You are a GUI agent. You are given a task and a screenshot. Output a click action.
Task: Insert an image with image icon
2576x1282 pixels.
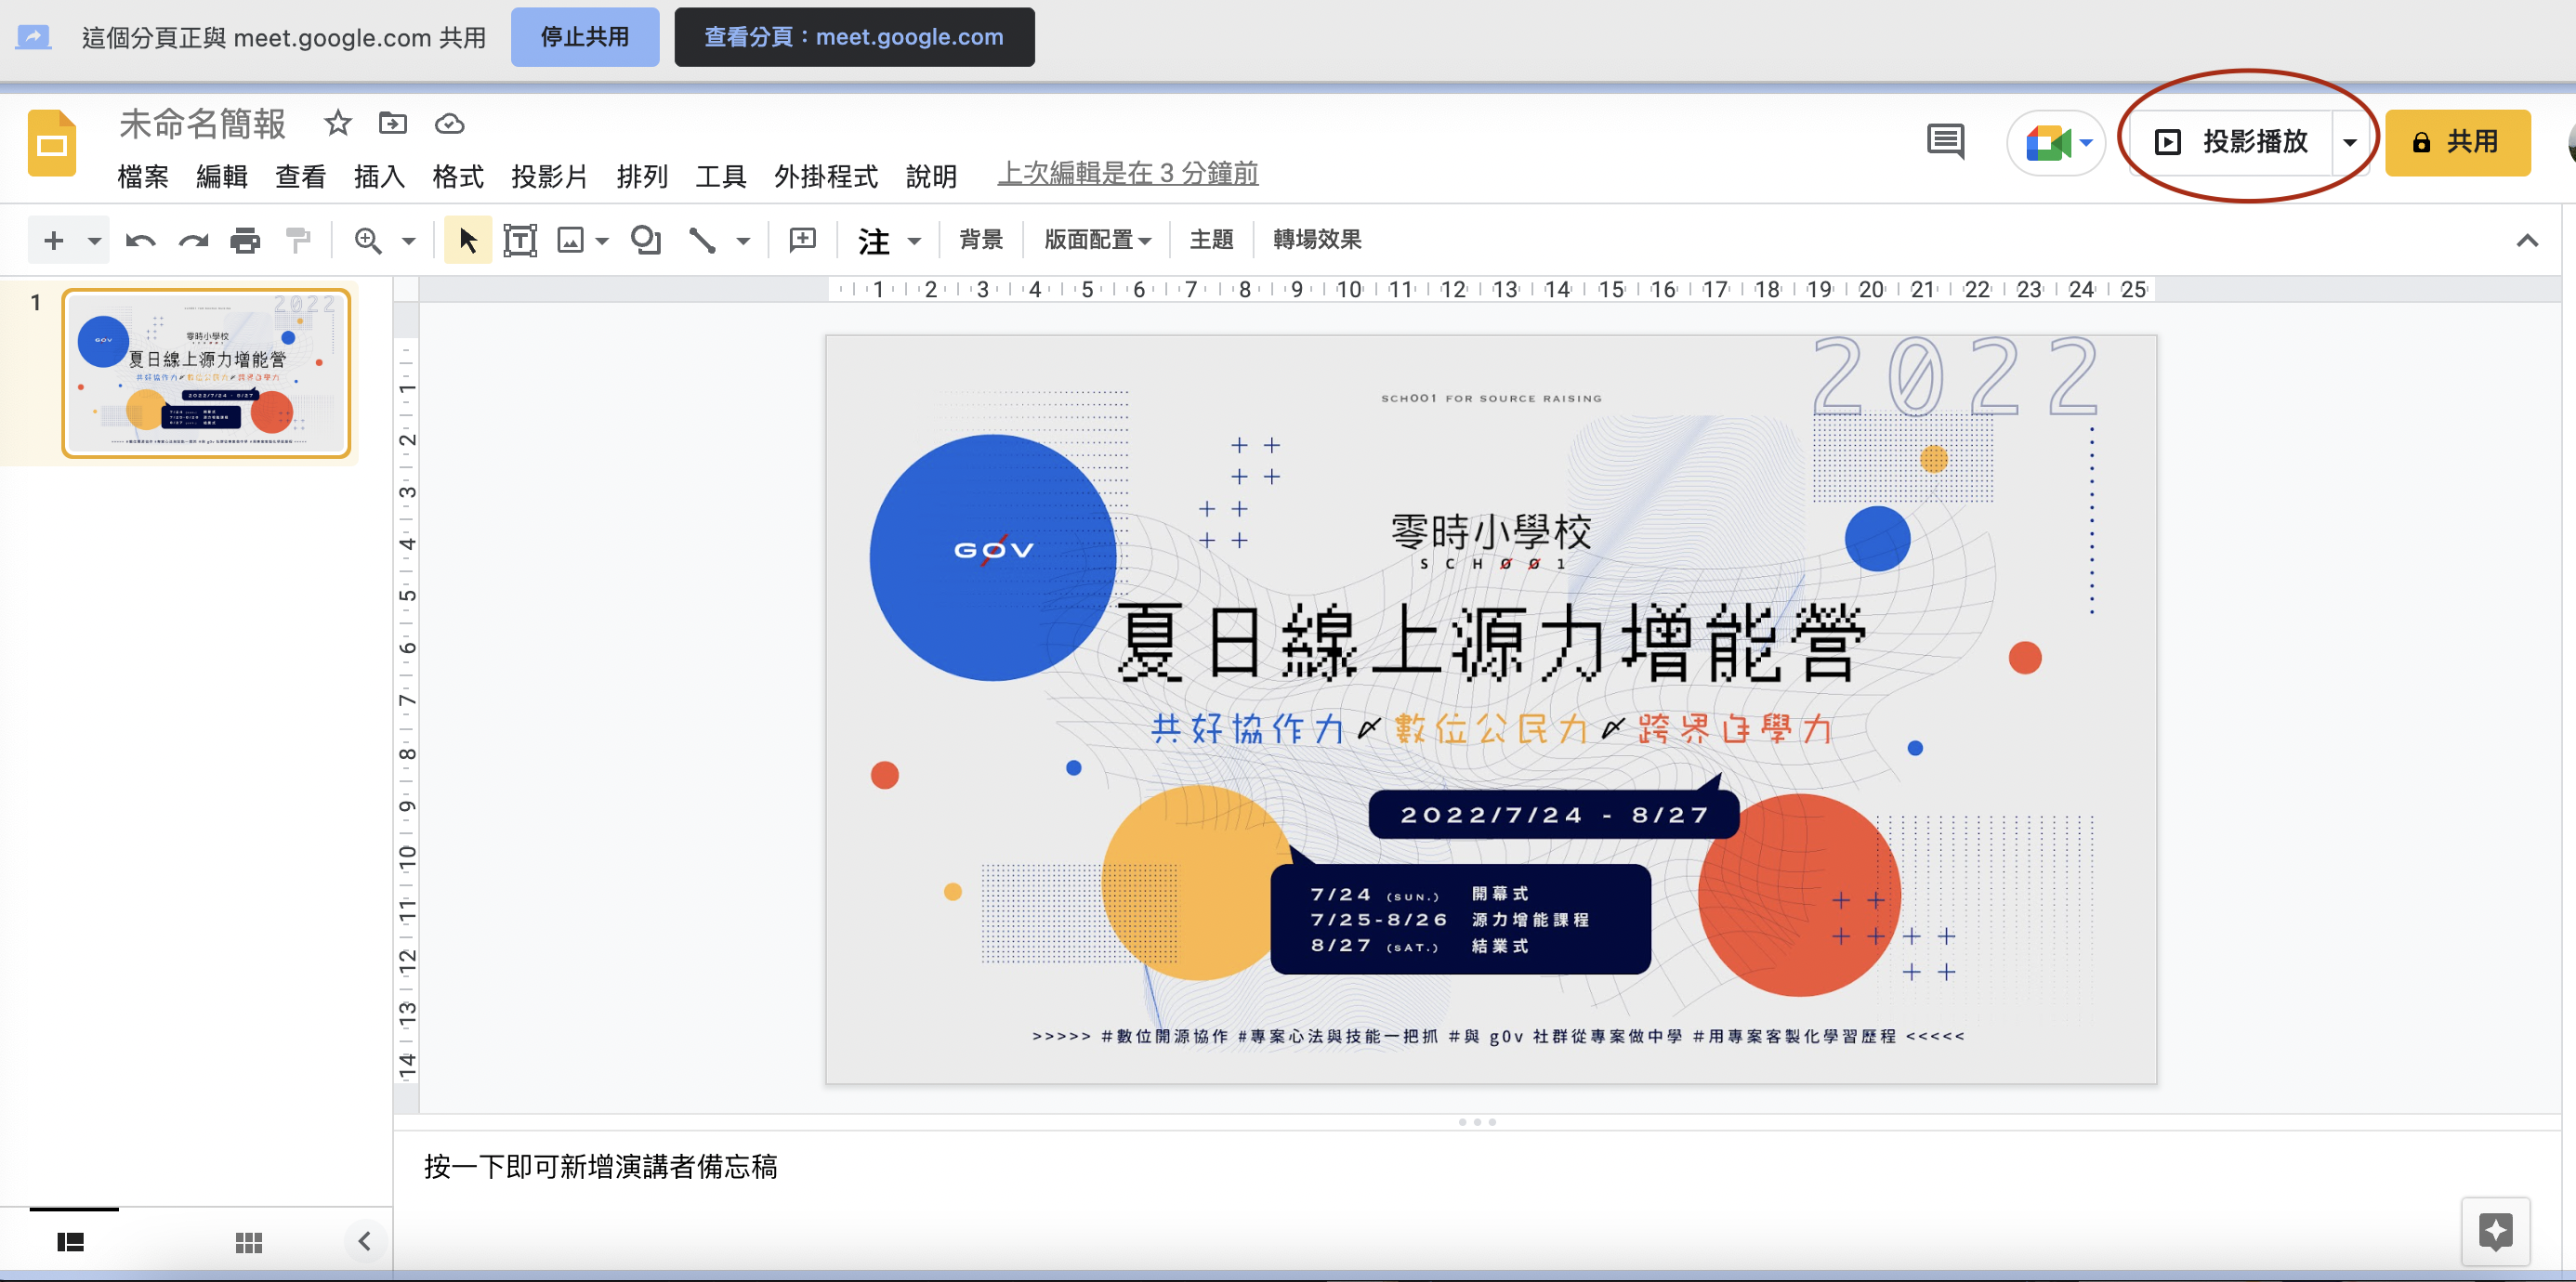[x=570, y=240]
